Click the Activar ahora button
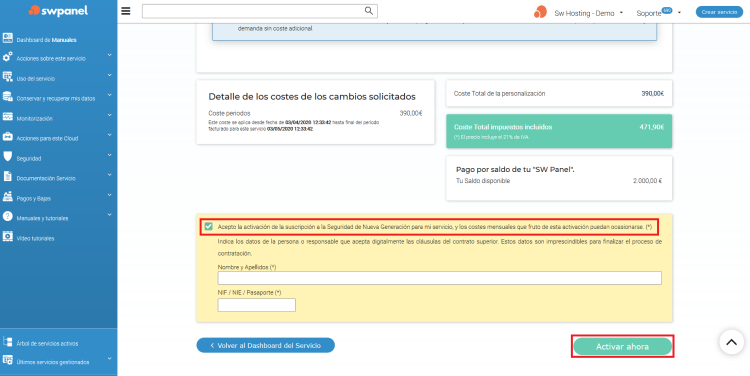 (x=622, y=346)
